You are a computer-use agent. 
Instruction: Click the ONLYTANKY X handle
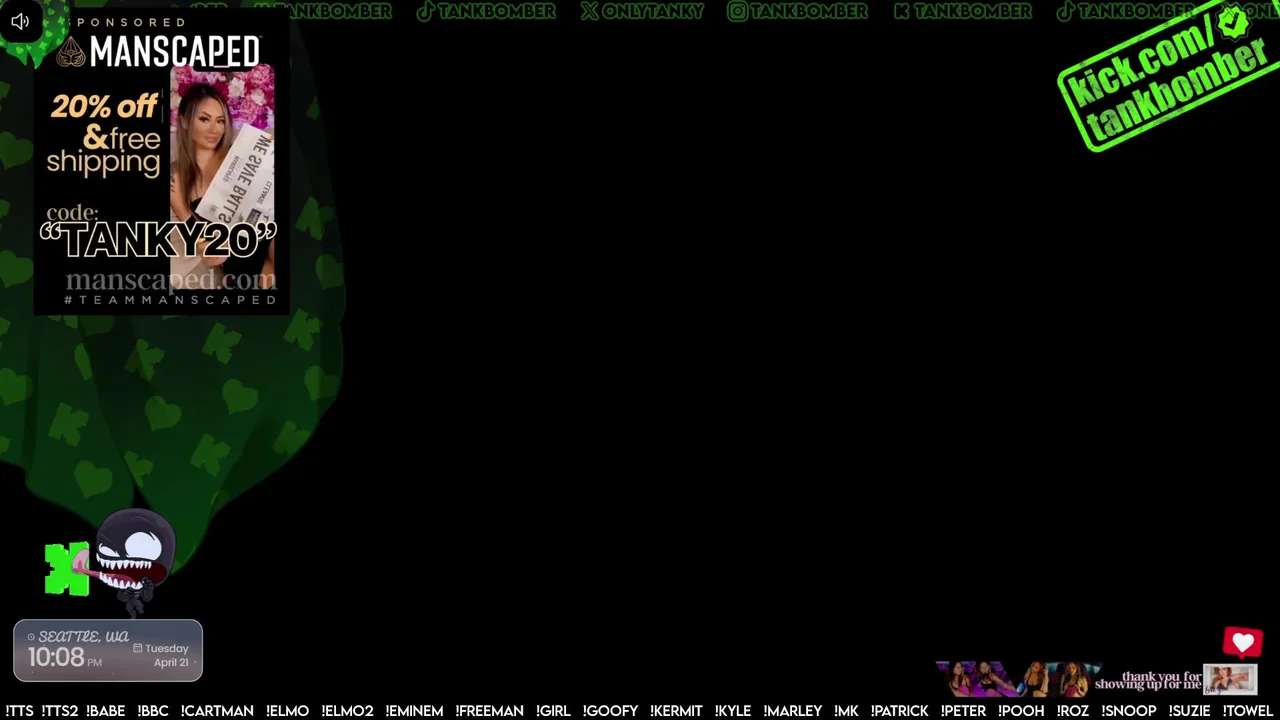(x=652, y=11)
